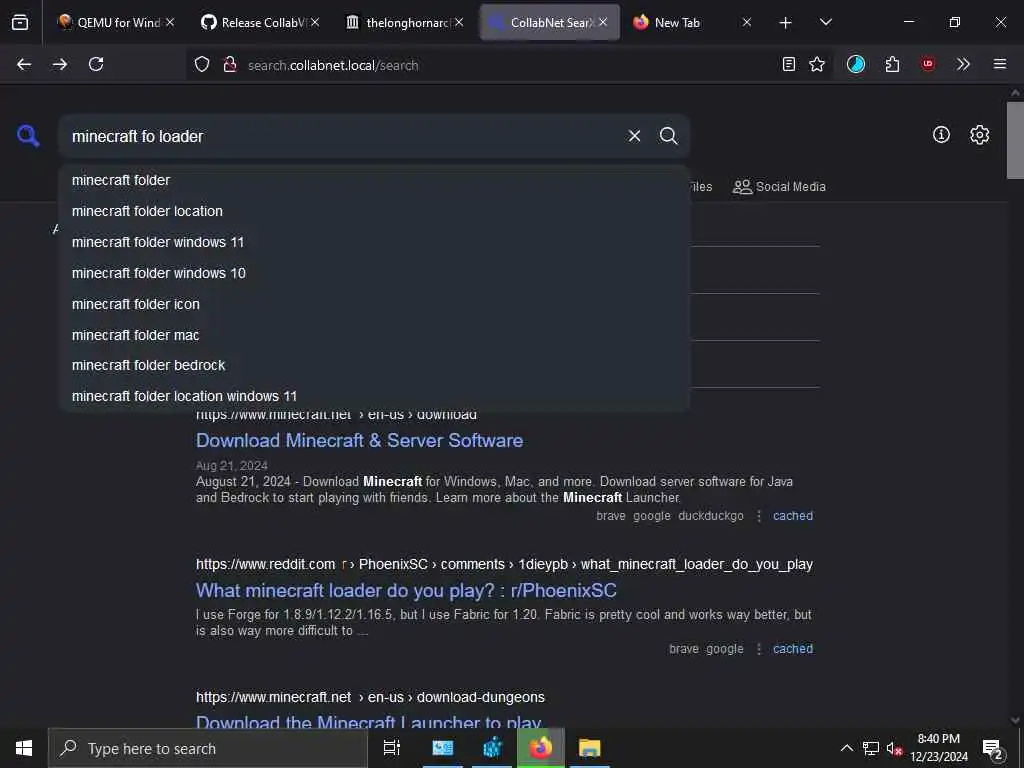Choose suggestion 'minecraft folder windows 11'
This screenshot has height=768, width=1024.
(374, 242)
